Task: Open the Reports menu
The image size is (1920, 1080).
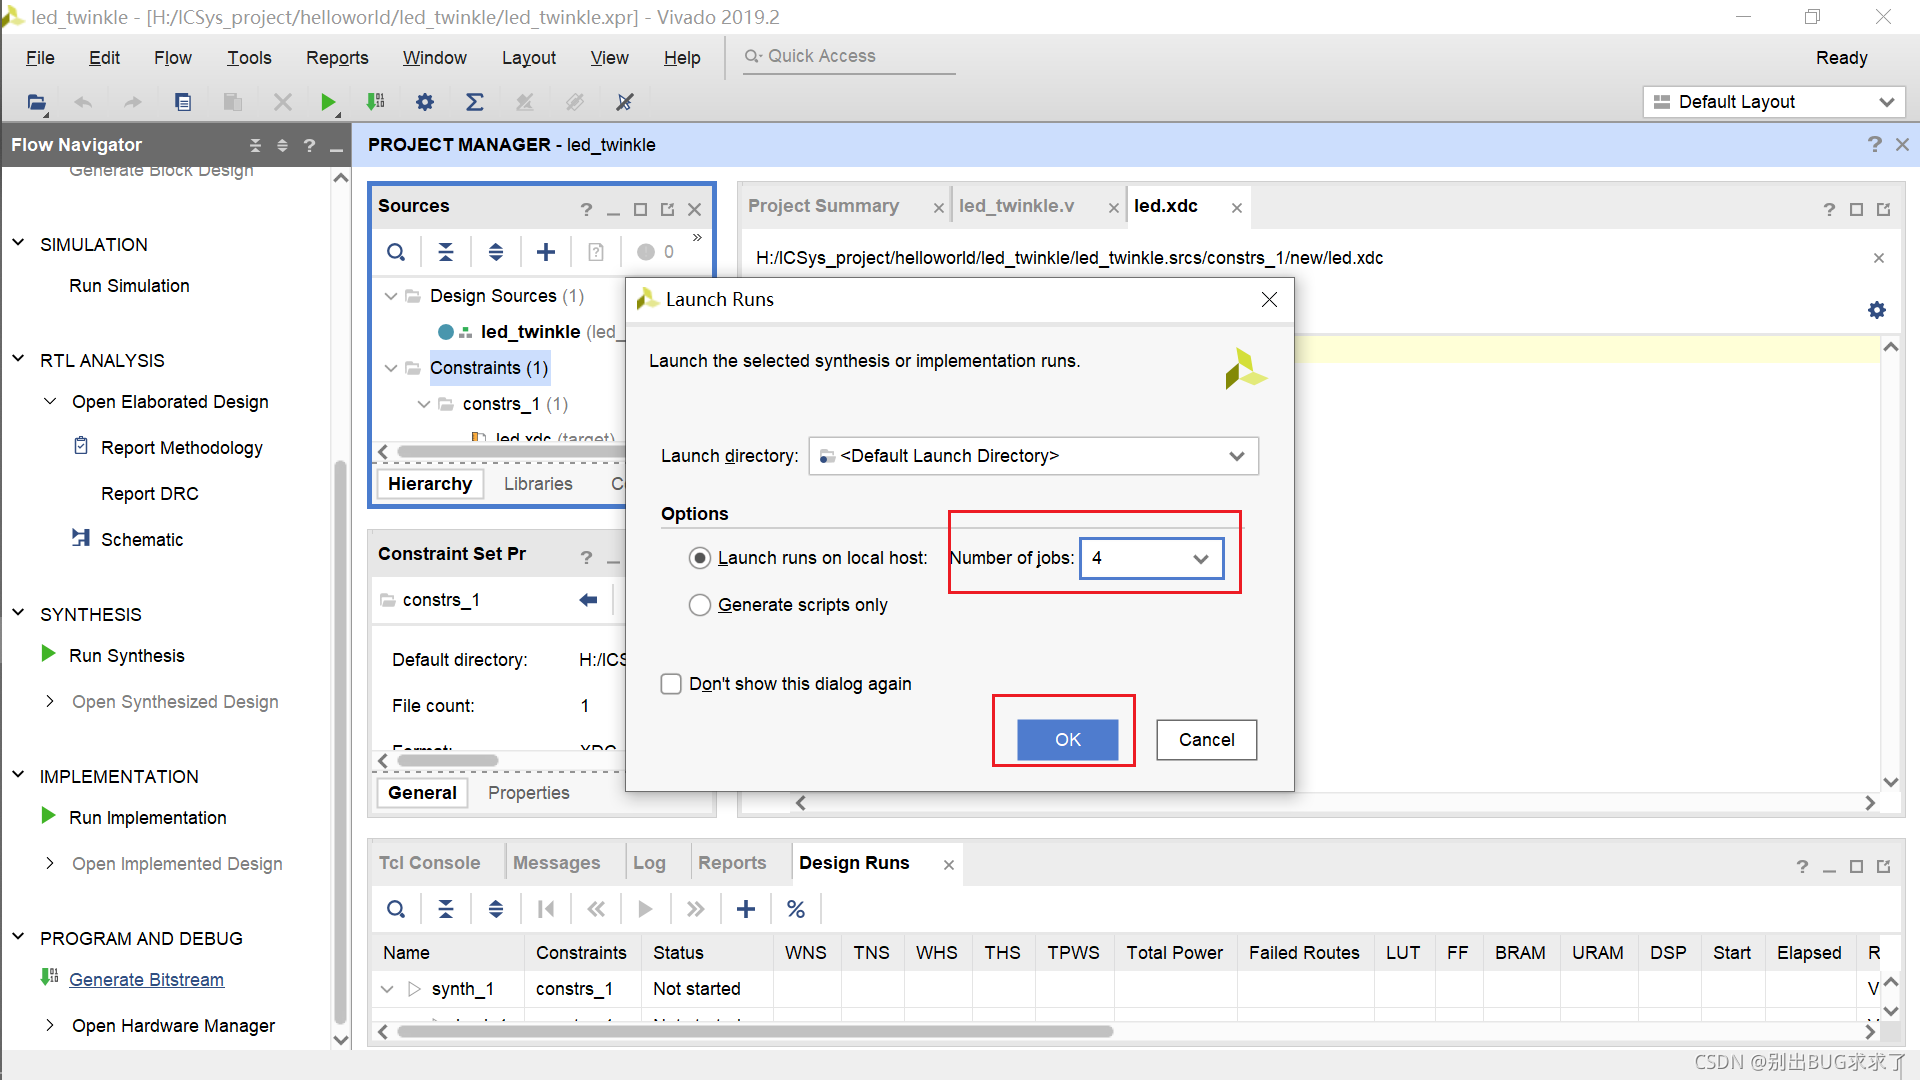Action: tap(337, 58)
